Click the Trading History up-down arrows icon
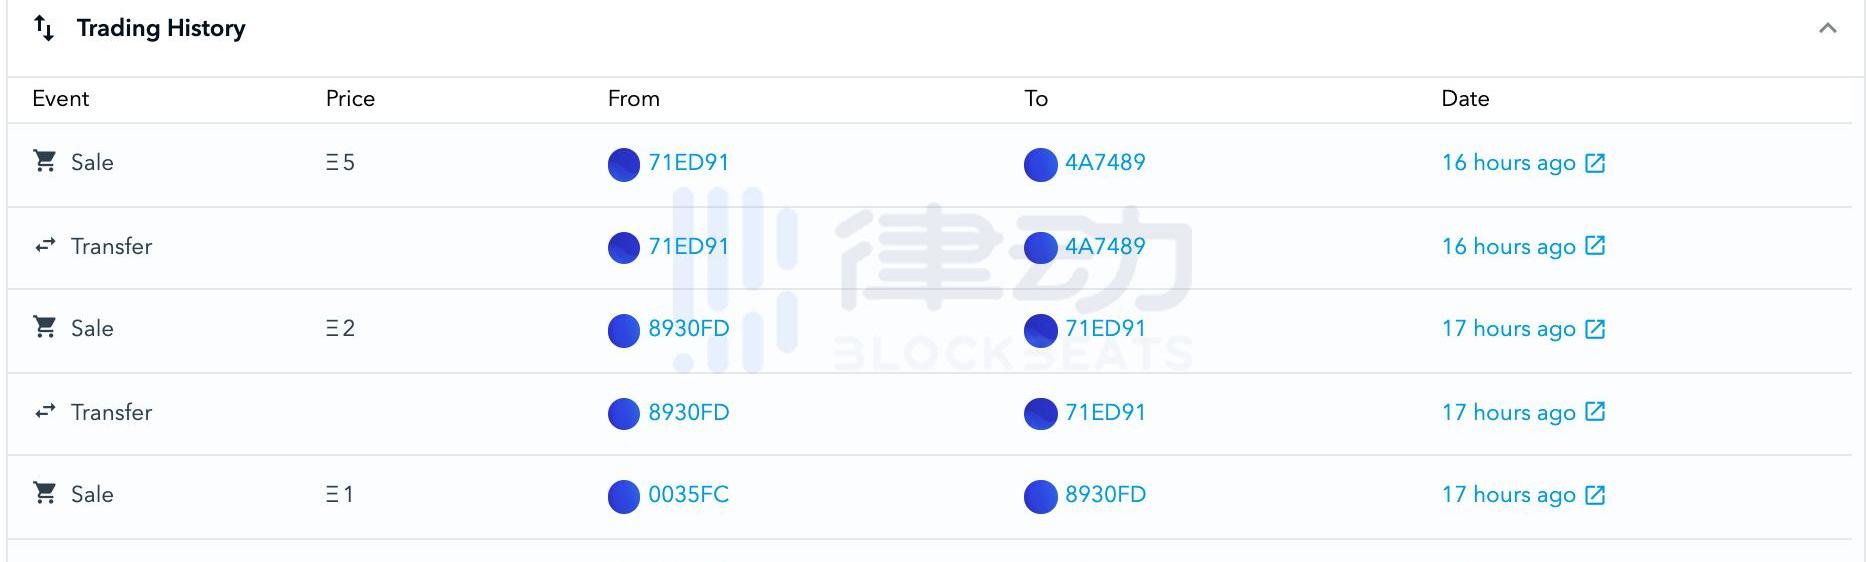The height and width of the screenshot is (562, 1866). (44, 28)
